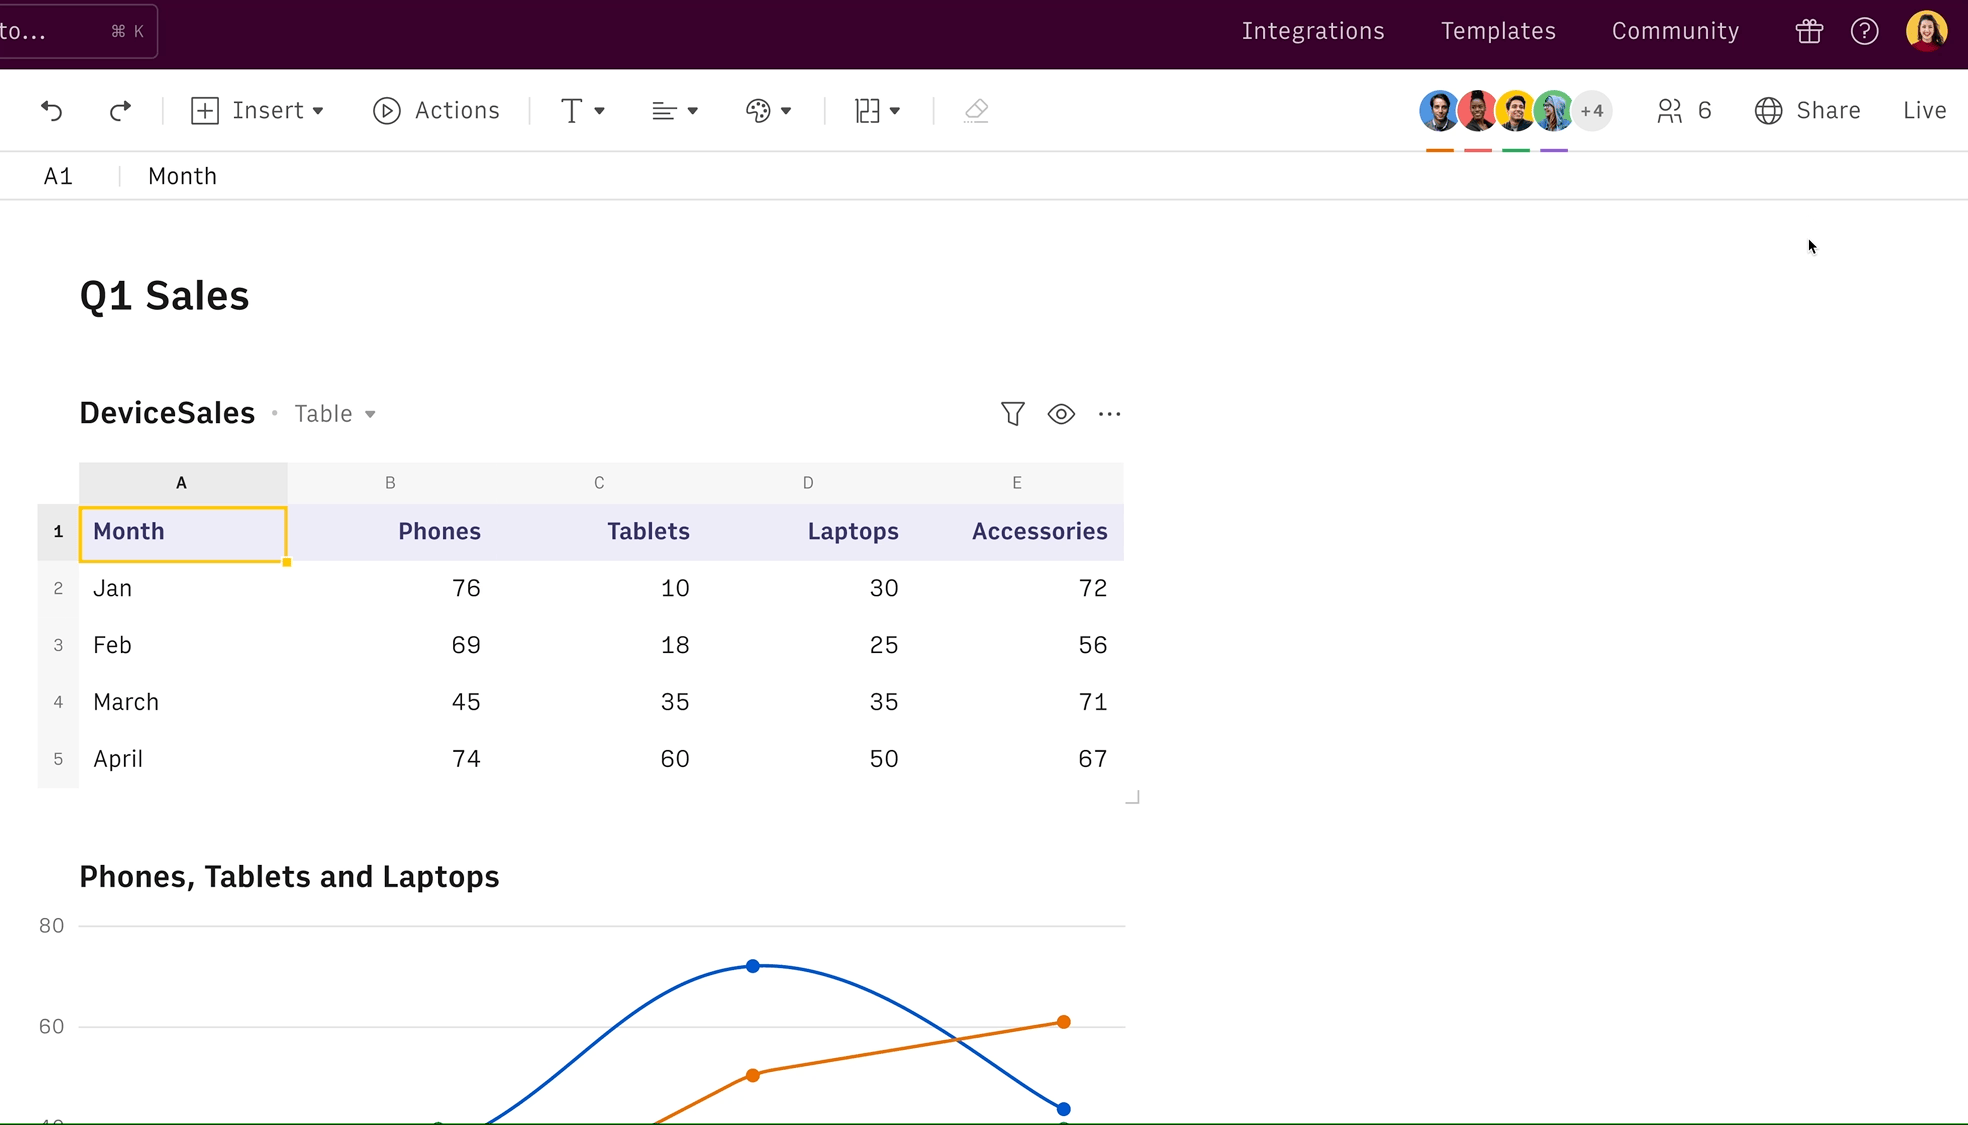This screenshot has height=1125, width=1968.
Task: Click the eraser clear formatting icon
Action: coord(976,110)
